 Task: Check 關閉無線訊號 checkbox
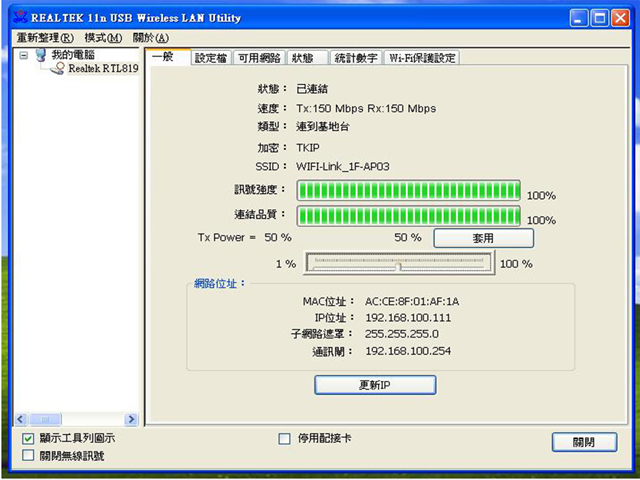pos(28,455)
